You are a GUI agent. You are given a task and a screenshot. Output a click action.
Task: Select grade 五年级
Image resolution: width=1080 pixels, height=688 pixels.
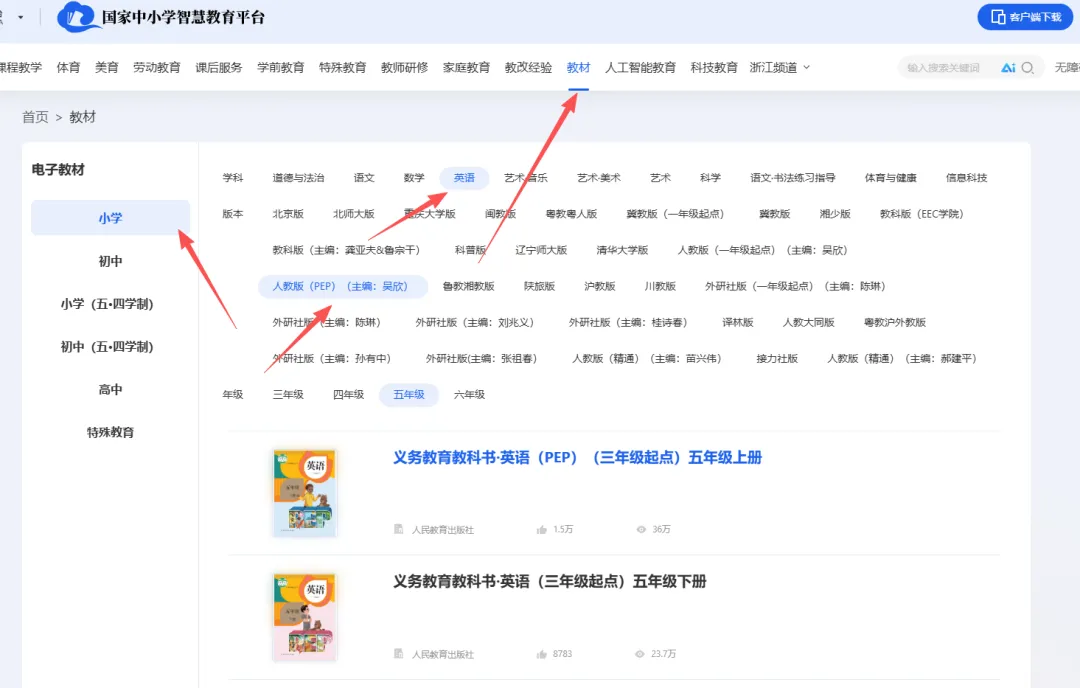(409, 395)
